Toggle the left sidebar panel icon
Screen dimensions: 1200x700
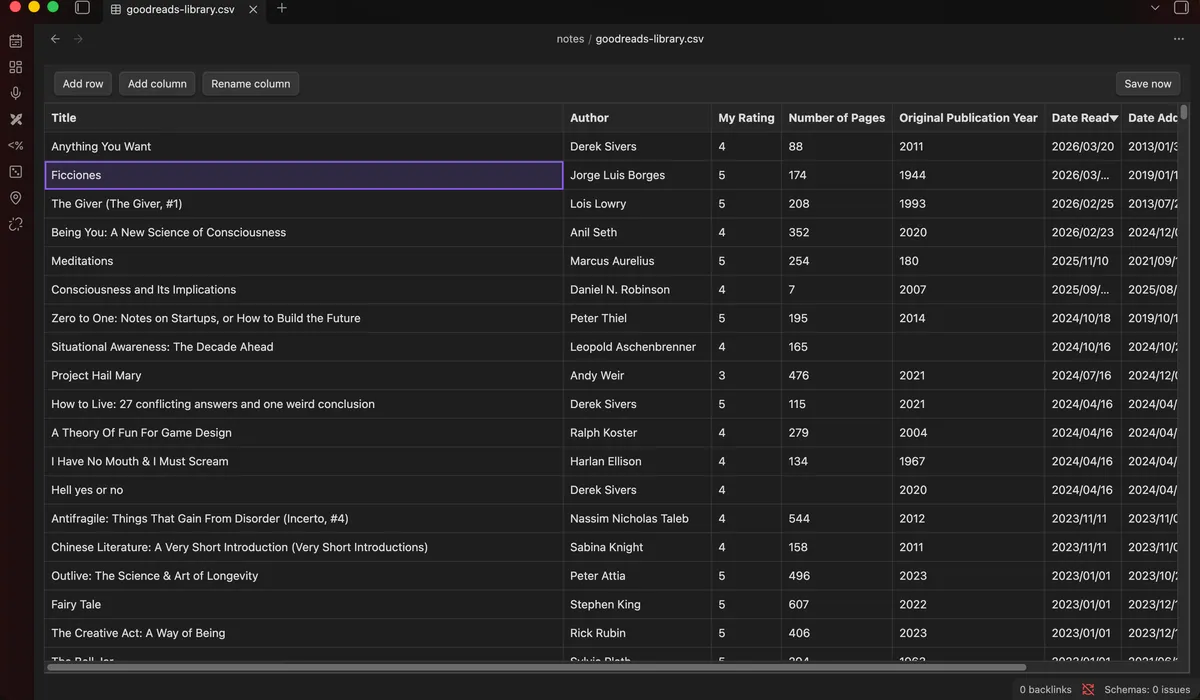click(x=82, y=8)
